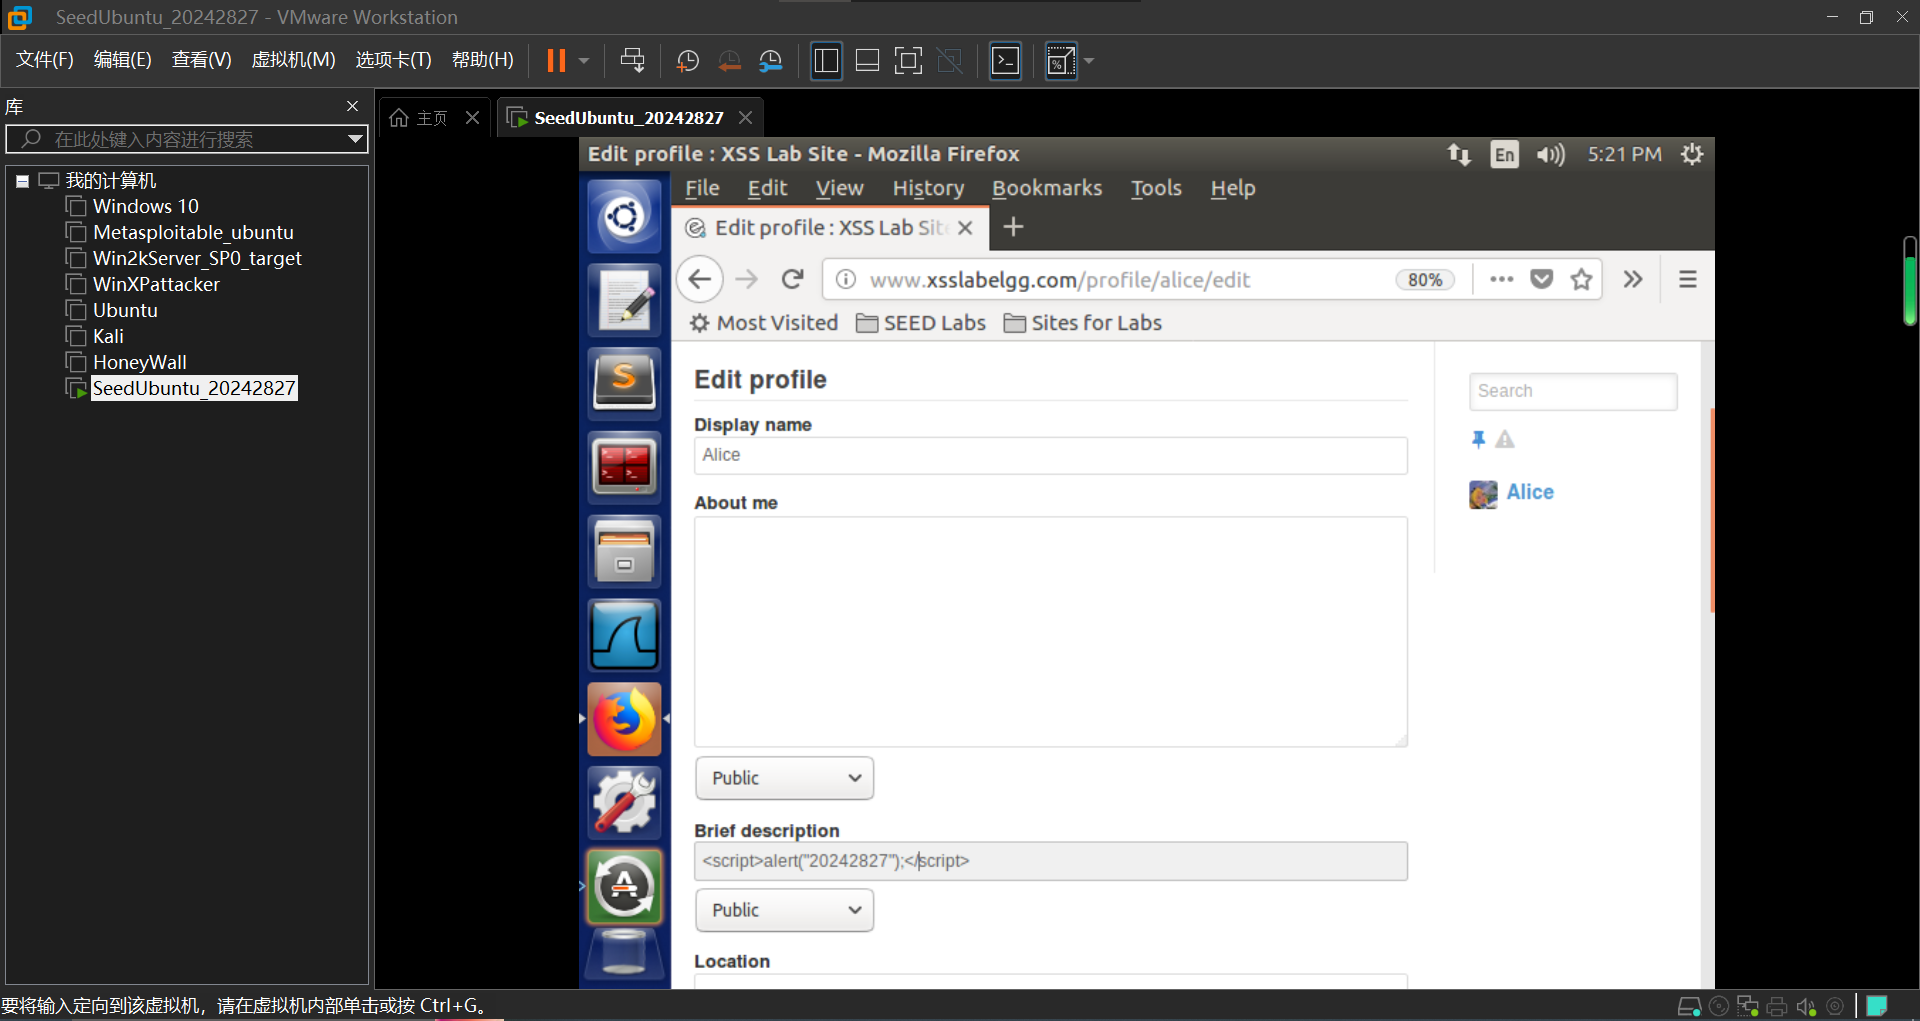The width and height of the screenshot is (1920, 1021).
Task: Go back to the previous page
Action: point(700,279)
